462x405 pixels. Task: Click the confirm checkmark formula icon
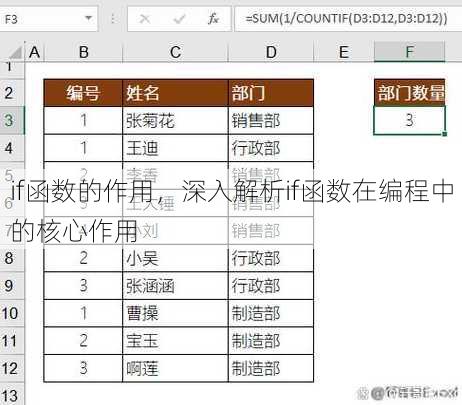tap(179, 19)
